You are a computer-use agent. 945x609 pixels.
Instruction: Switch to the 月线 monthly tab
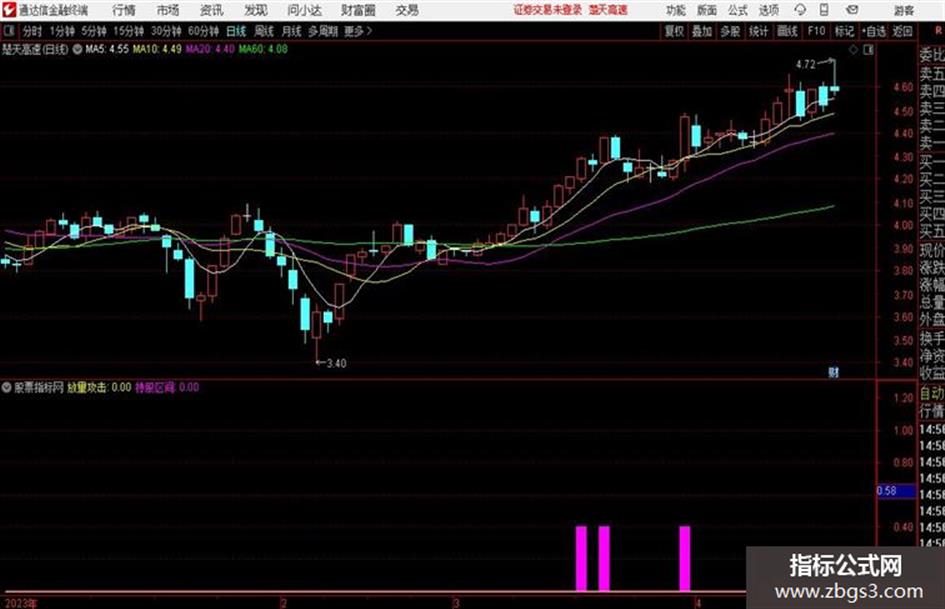coord(292,31)
